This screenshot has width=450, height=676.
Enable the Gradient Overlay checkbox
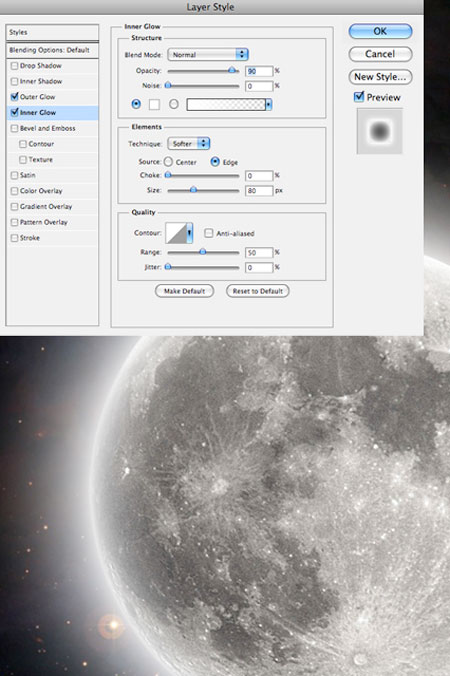(14, 207)
